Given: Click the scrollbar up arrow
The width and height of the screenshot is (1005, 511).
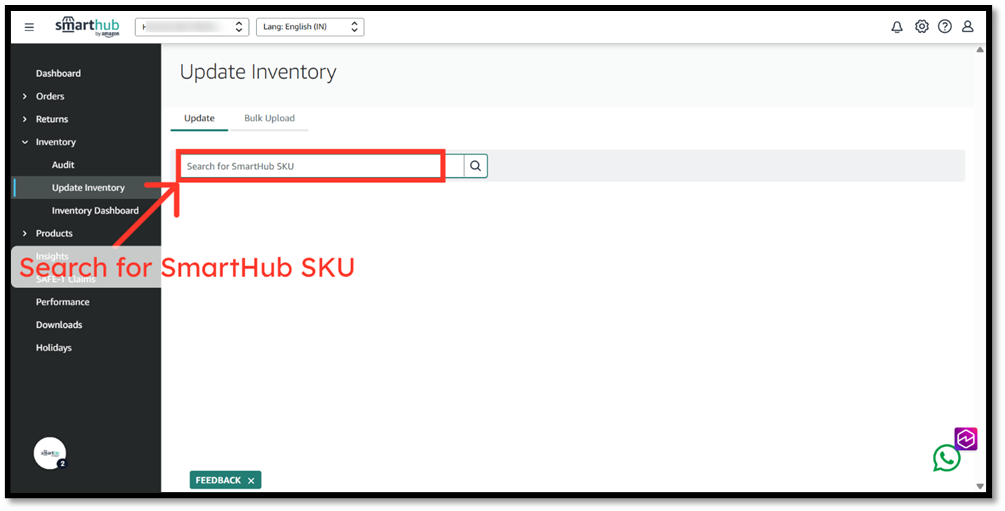Looking at the screenshot, I should pos(980,49).
